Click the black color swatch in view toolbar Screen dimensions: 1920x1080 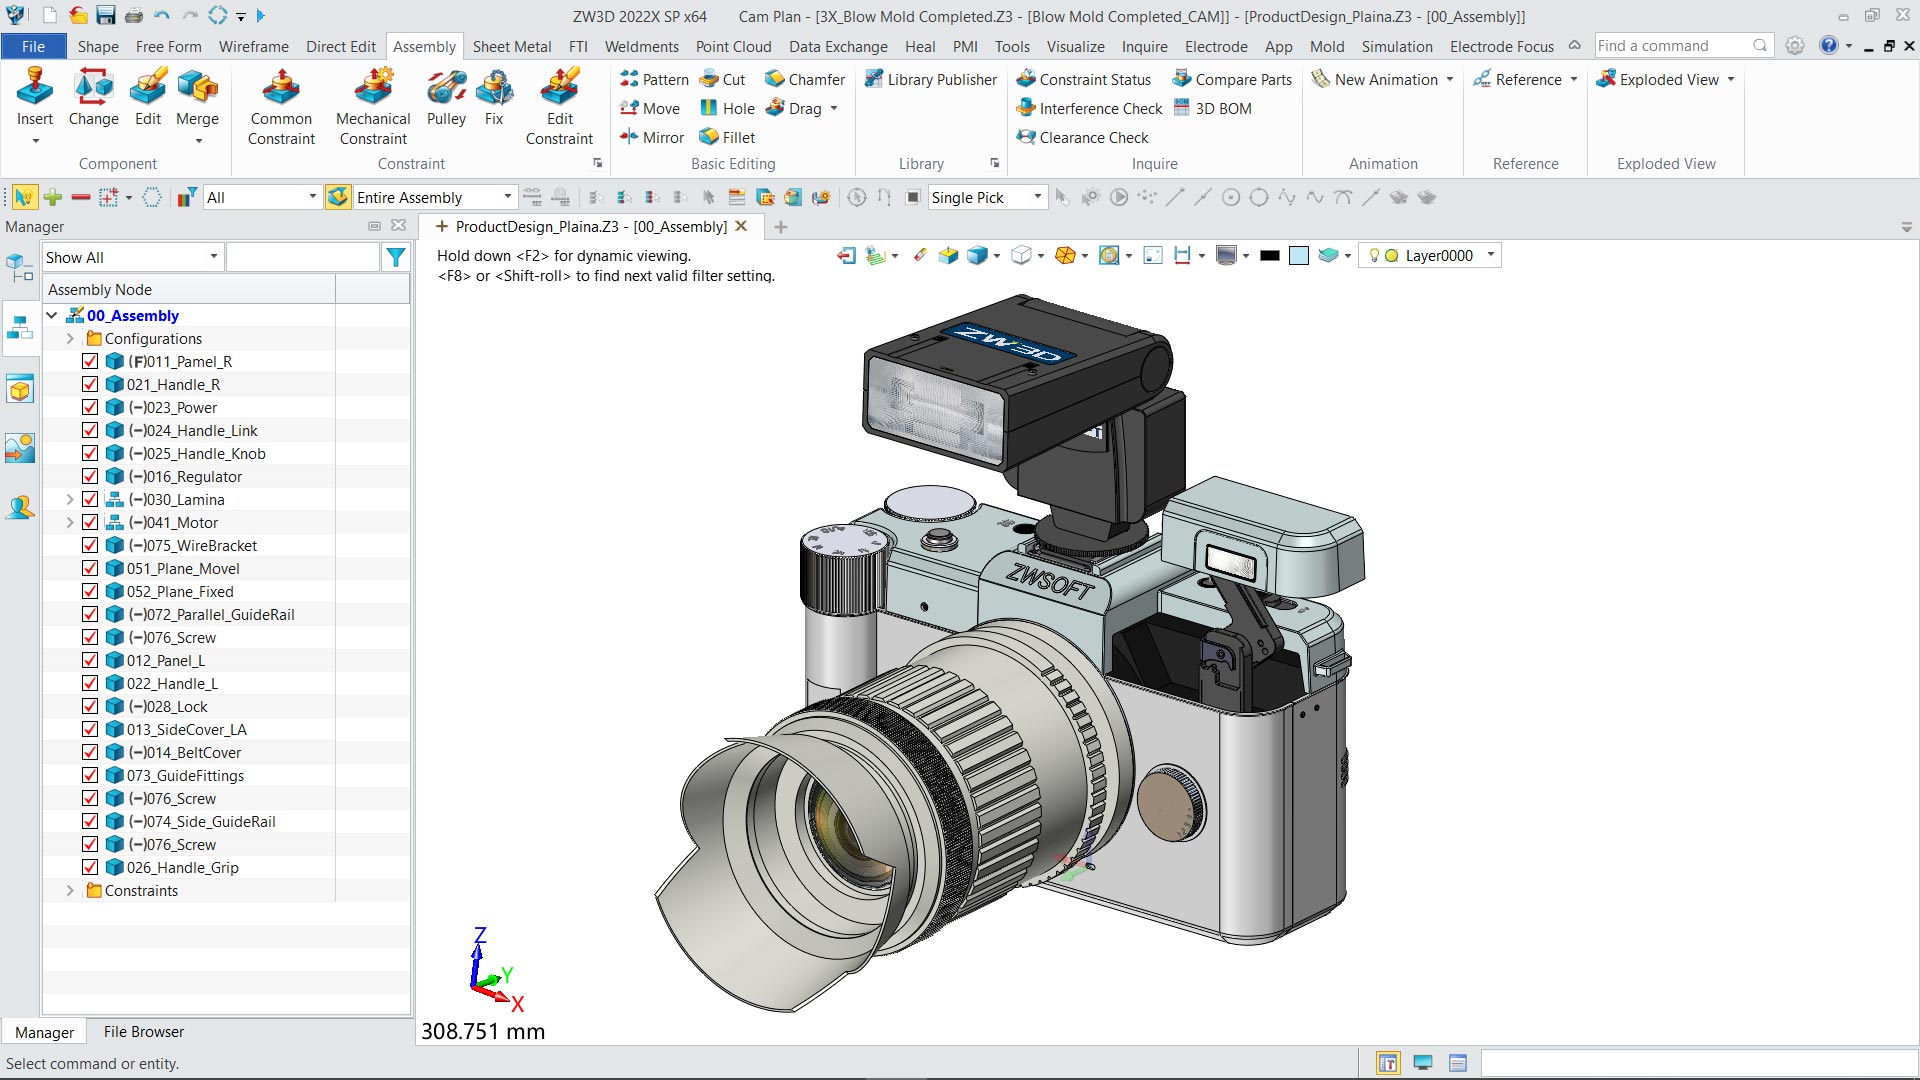pyautogui.click(x=1269, y=256)
